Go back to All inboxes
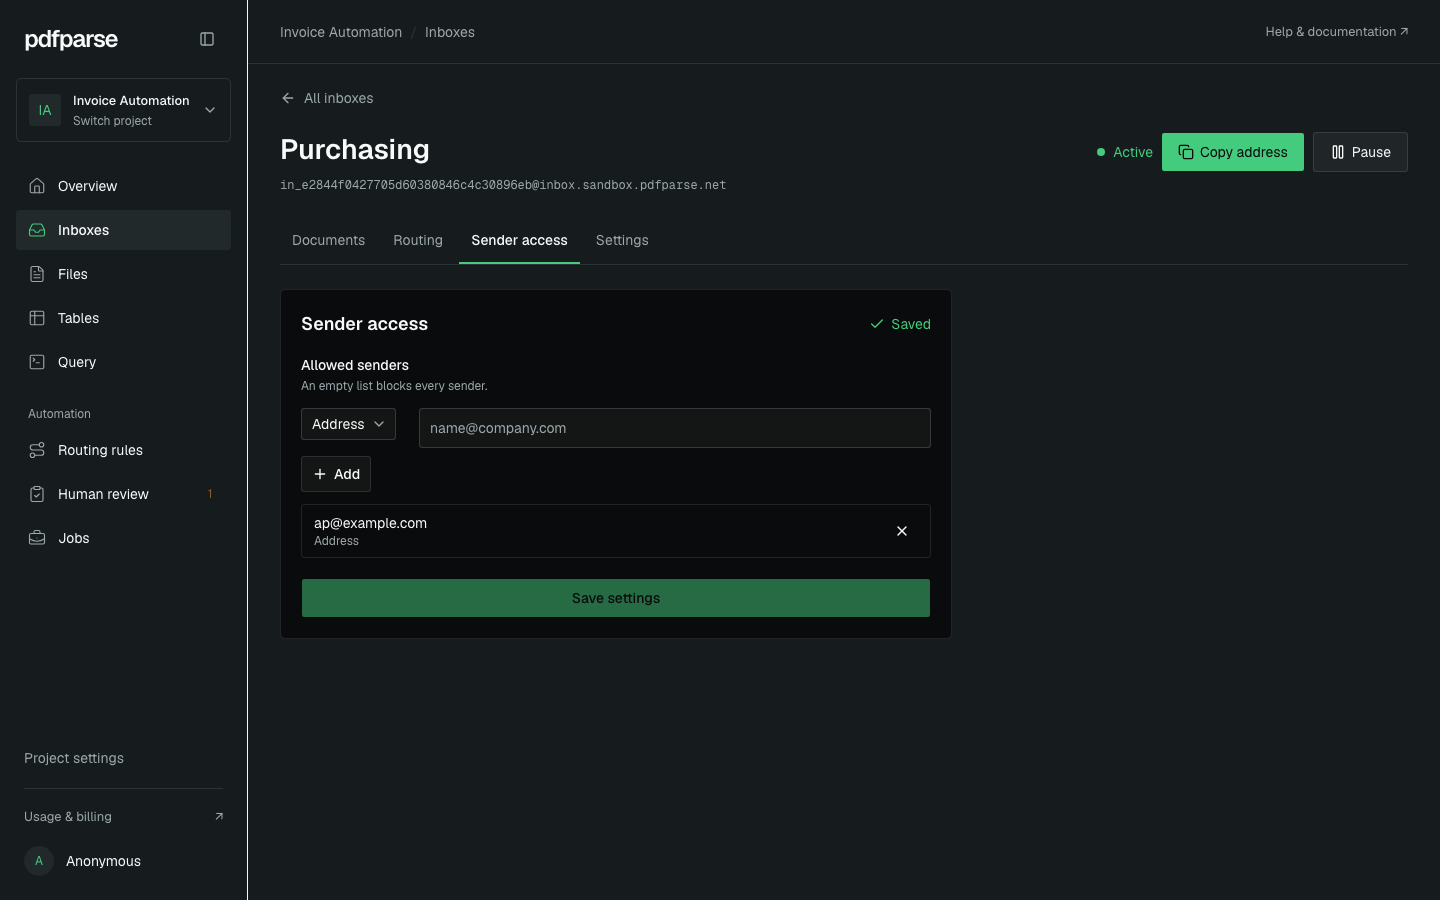Viewport: 1440px width, 900px height. 327,98
